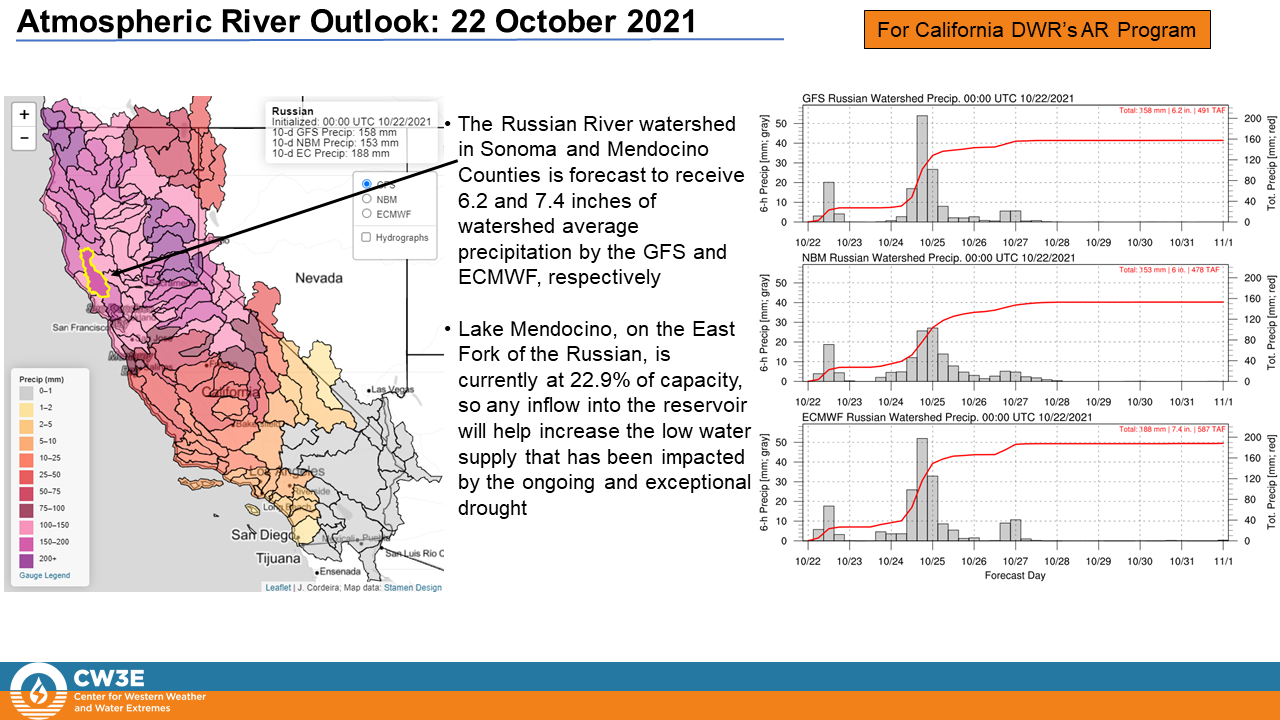This screenshot has height=720, width=1280.
Task: Enable the Hydrographs checkbox
Action: click(x=367, y=237)
